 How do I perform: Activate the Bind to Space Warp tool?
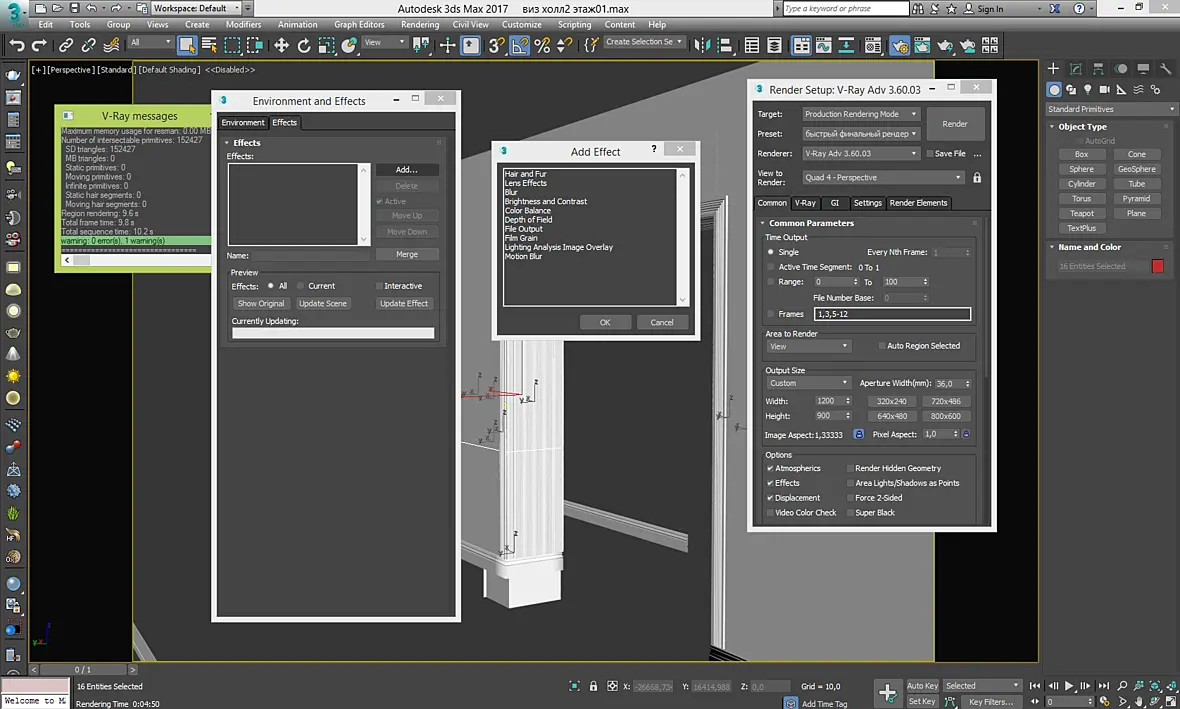(111, 45)
